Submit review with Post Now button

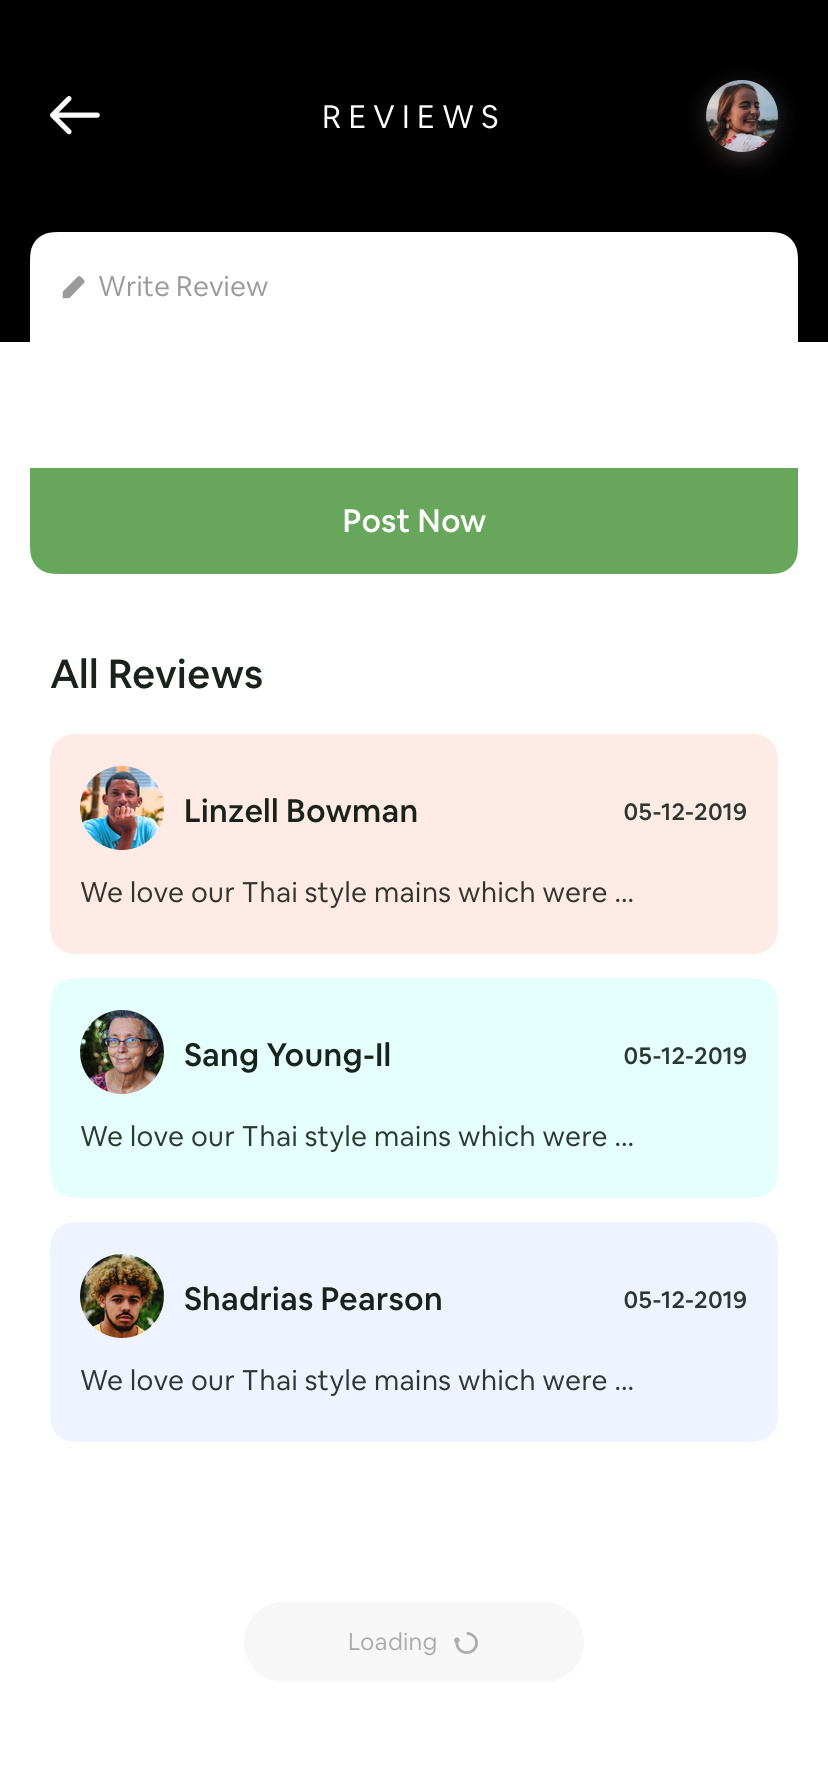pyautogui.click(x=414, y=521)
